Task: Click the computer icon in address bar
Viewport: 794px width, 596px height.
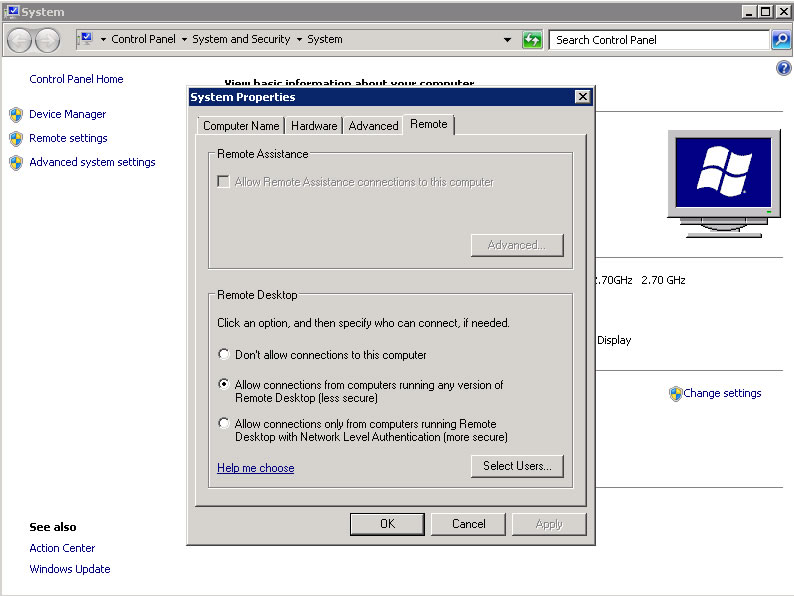Action: pyautogui.click(x=86, y=39)
